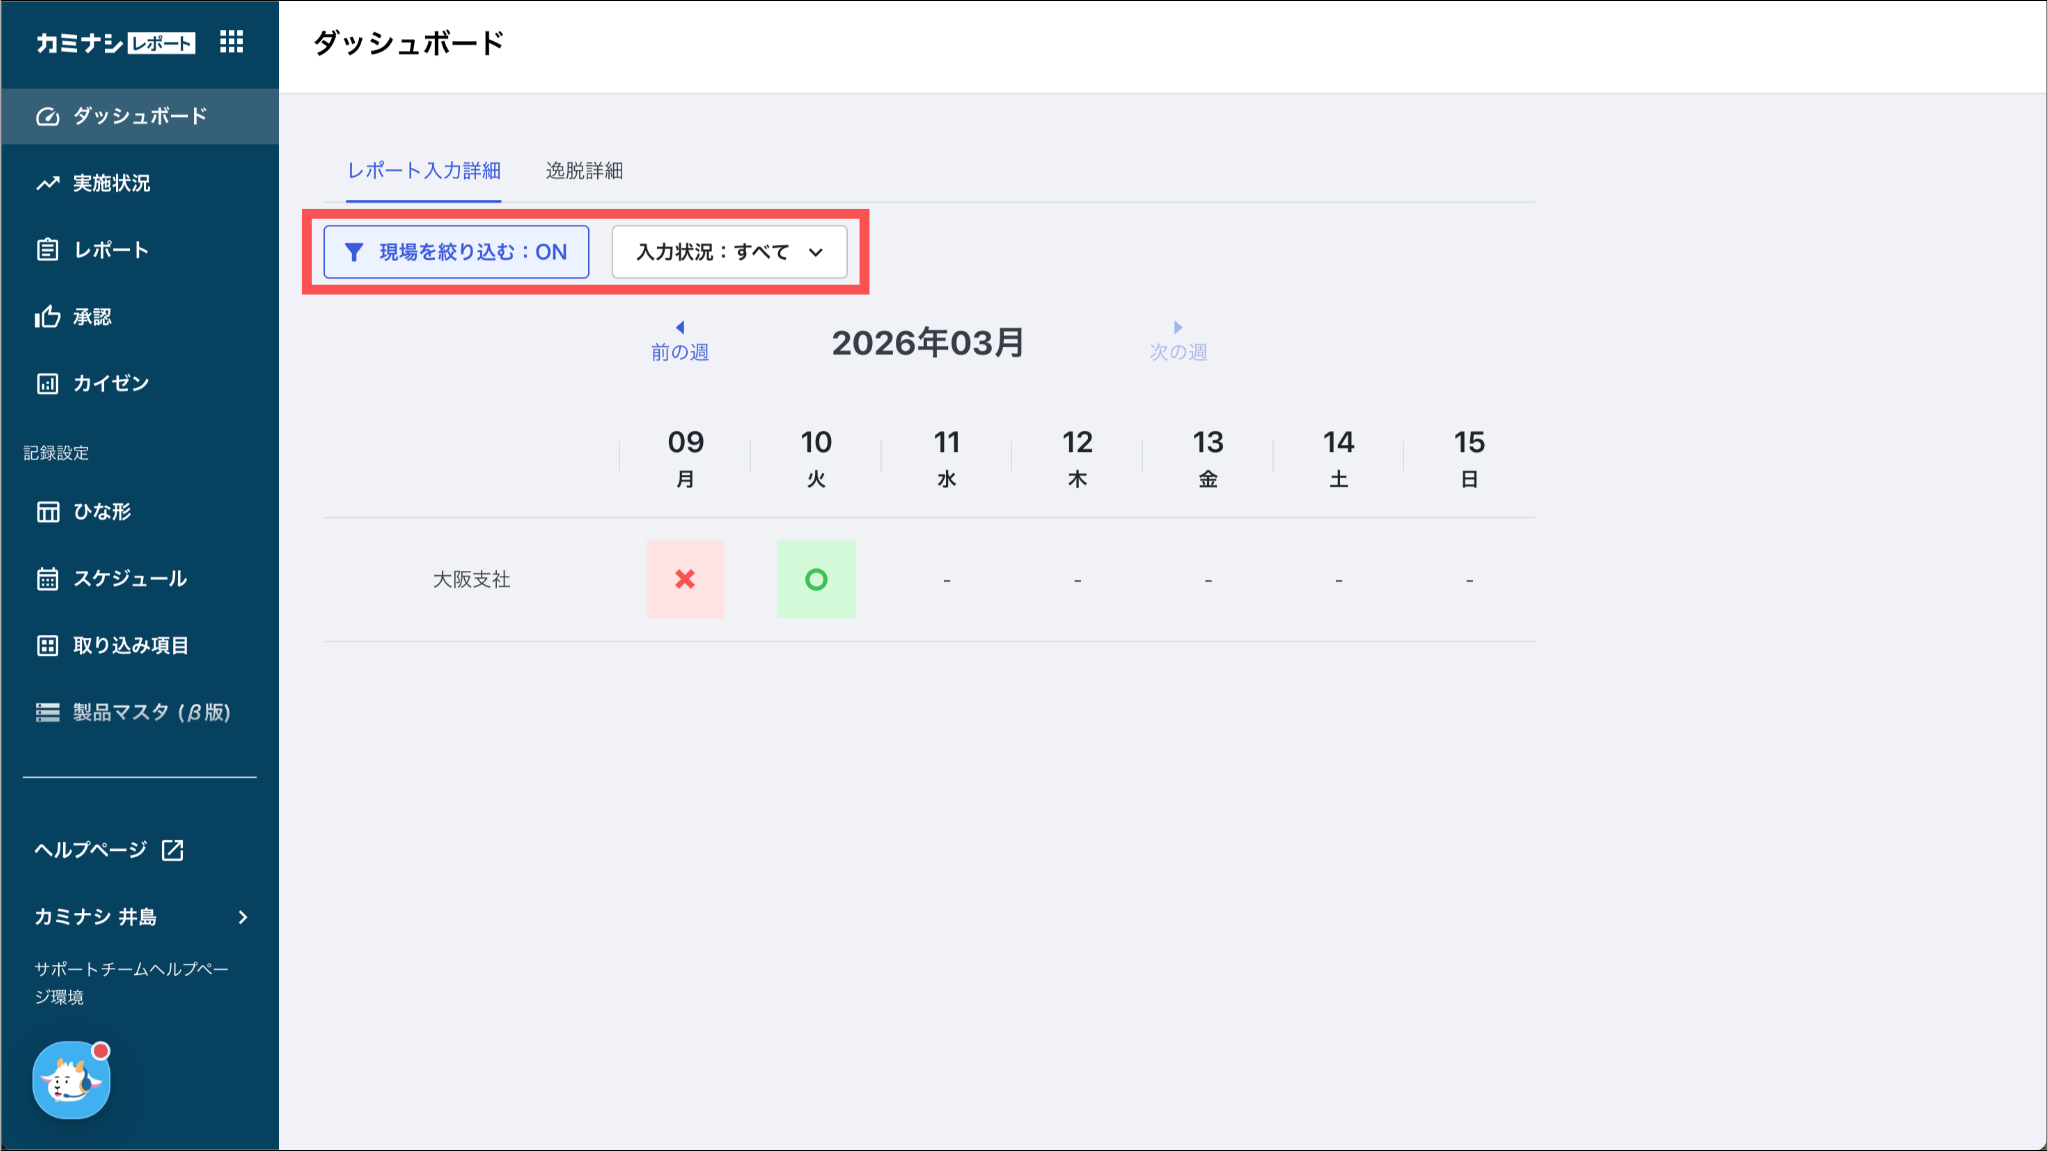Image resolution: width=2048 pixels, height=1151 pixels.
Task: Click the dashboard gauge icon in sidebar
Action: (x=47, y=117)
